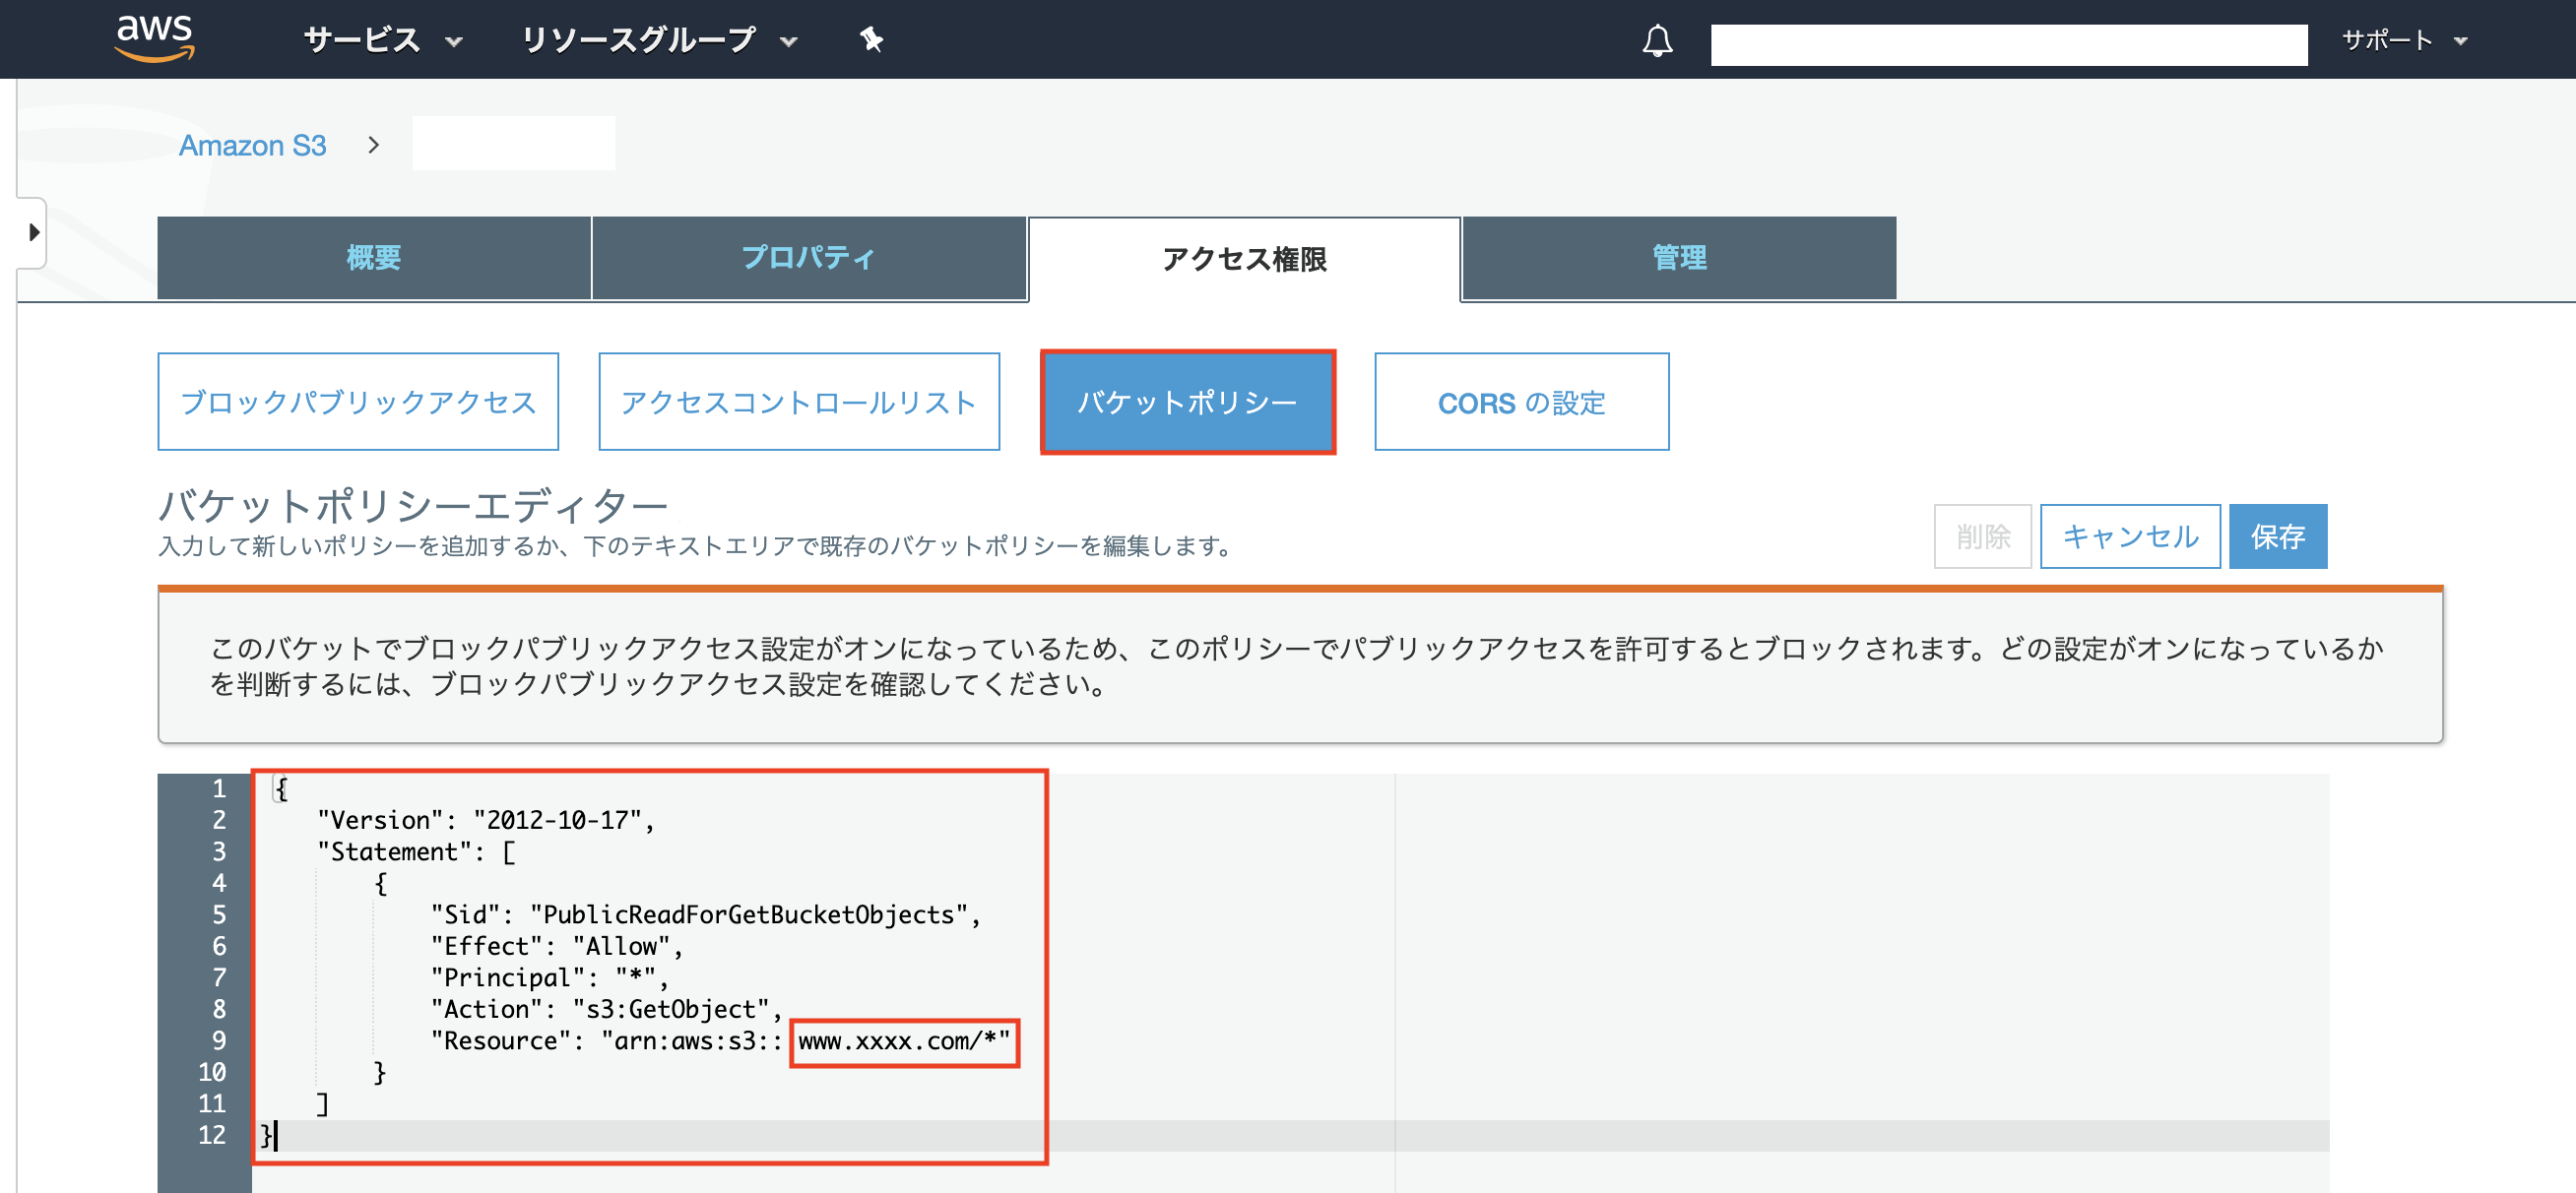Switch to the プロパティ tab
The width and height of the screenshot is (2576, 1193).
809,258
